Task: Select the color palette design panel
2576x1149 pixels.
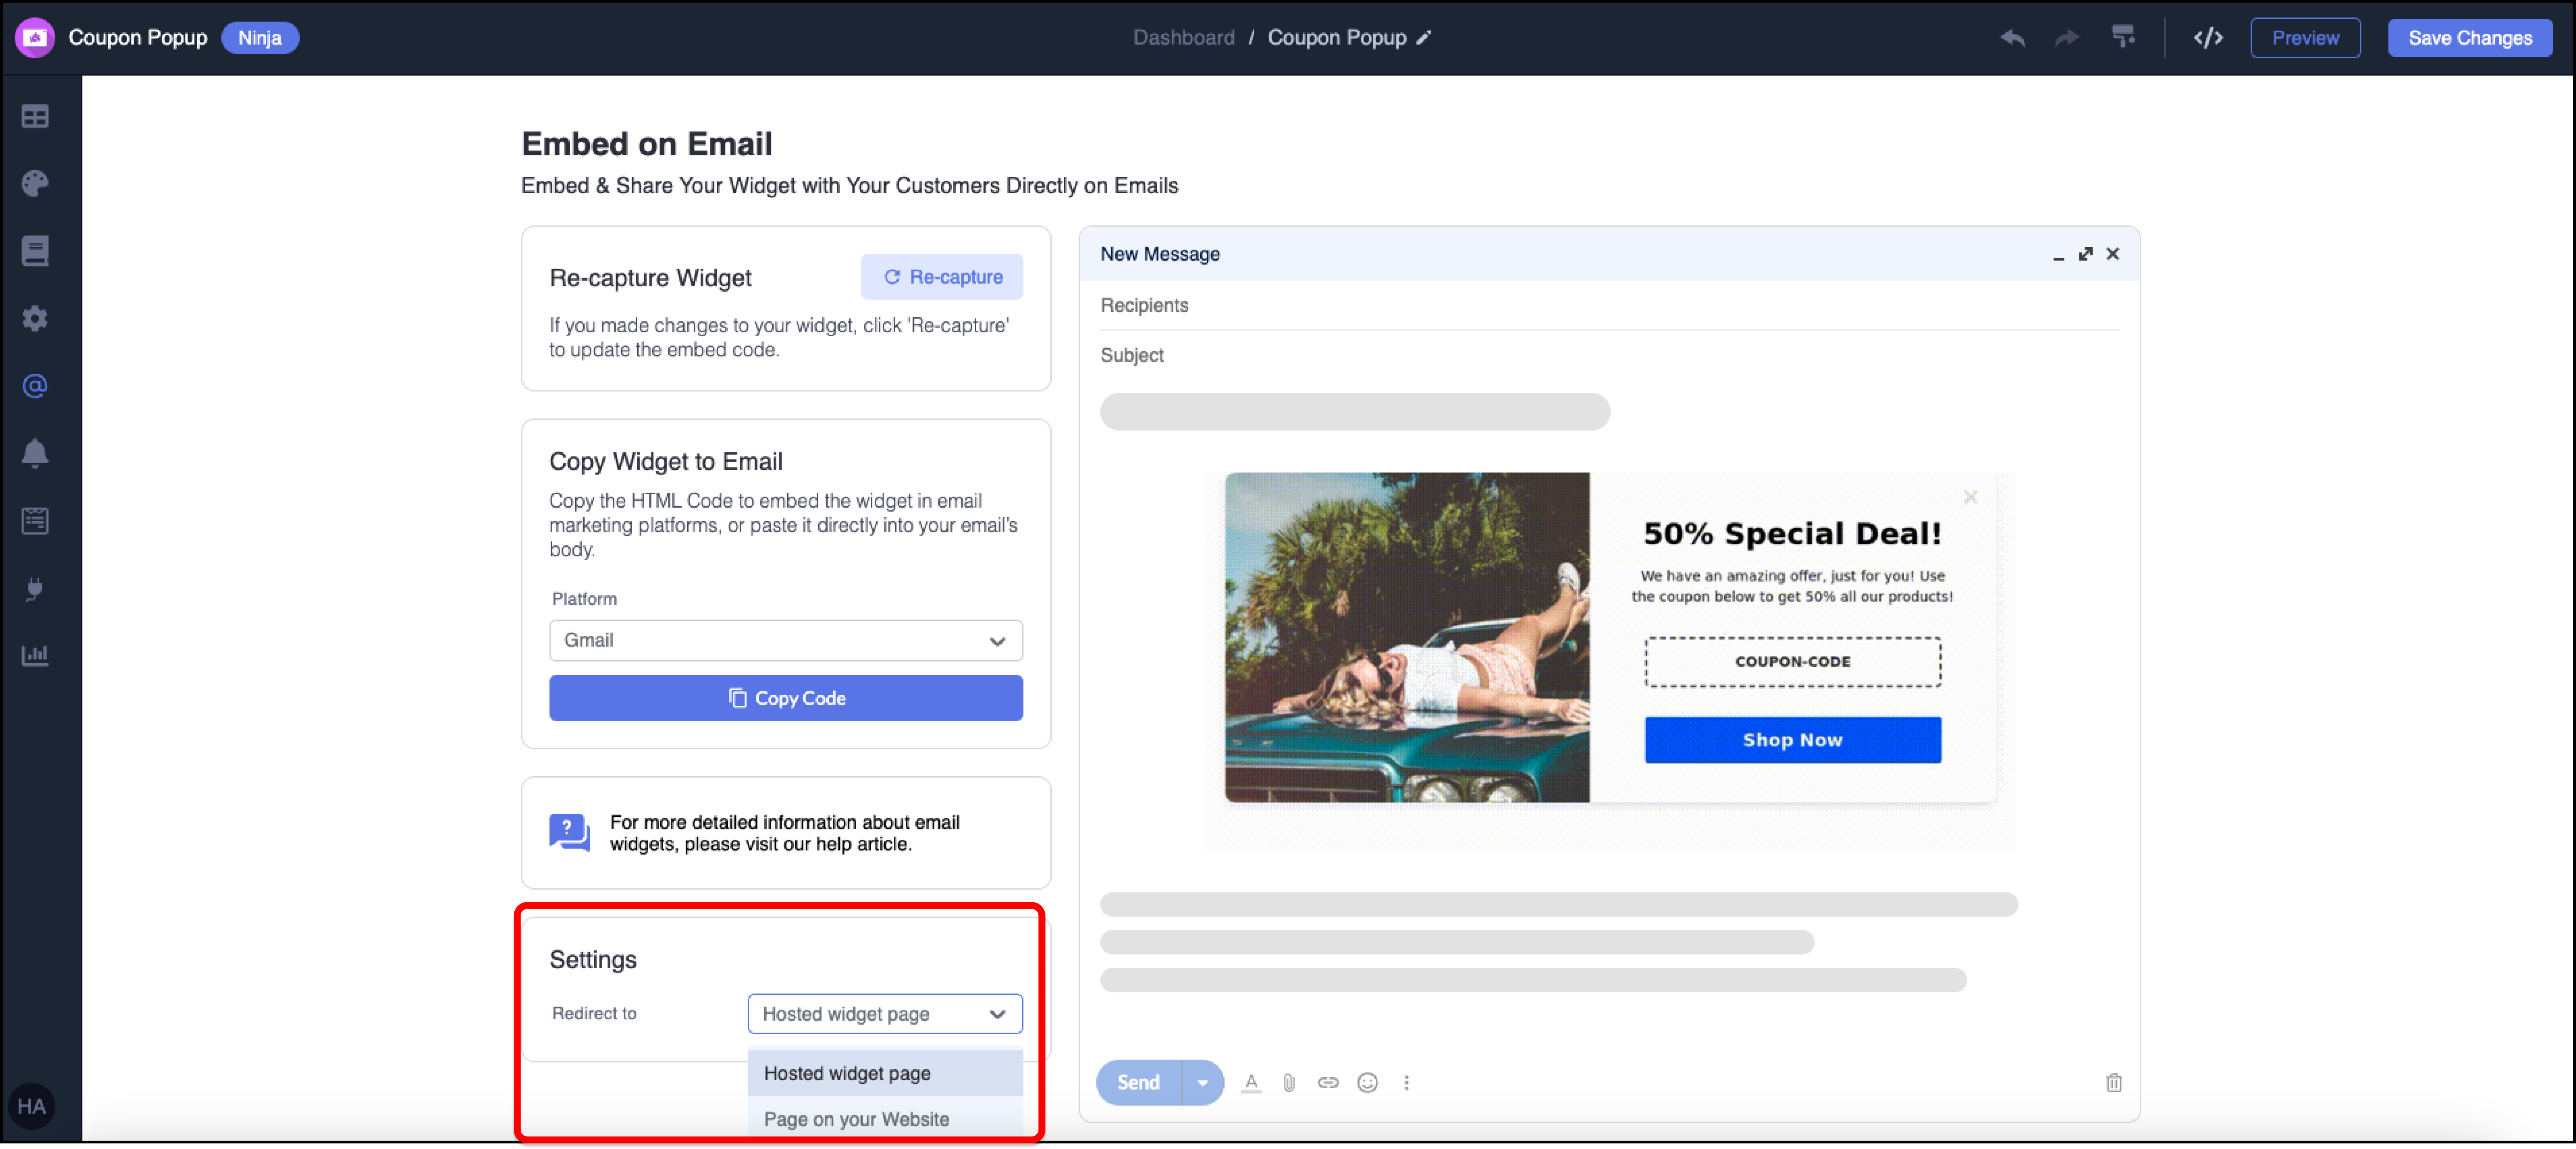Action: [x=35, y=183]
